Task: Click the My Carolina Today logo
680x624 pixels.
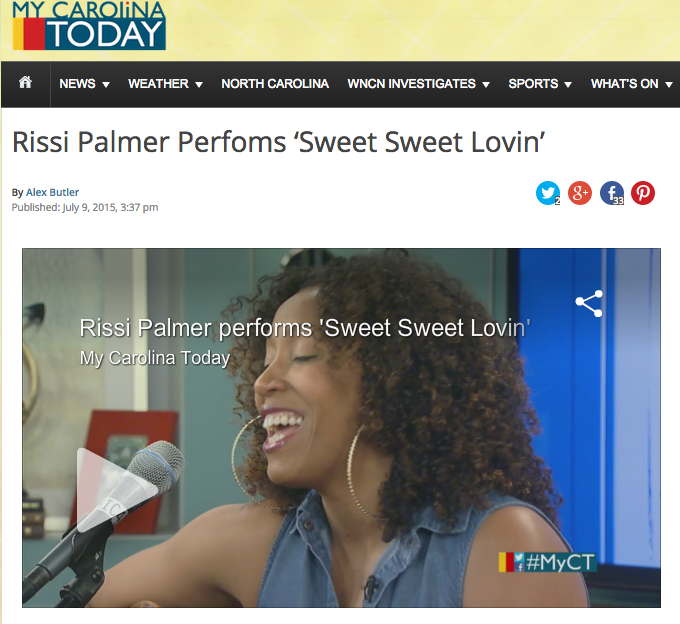Action: 89,26
